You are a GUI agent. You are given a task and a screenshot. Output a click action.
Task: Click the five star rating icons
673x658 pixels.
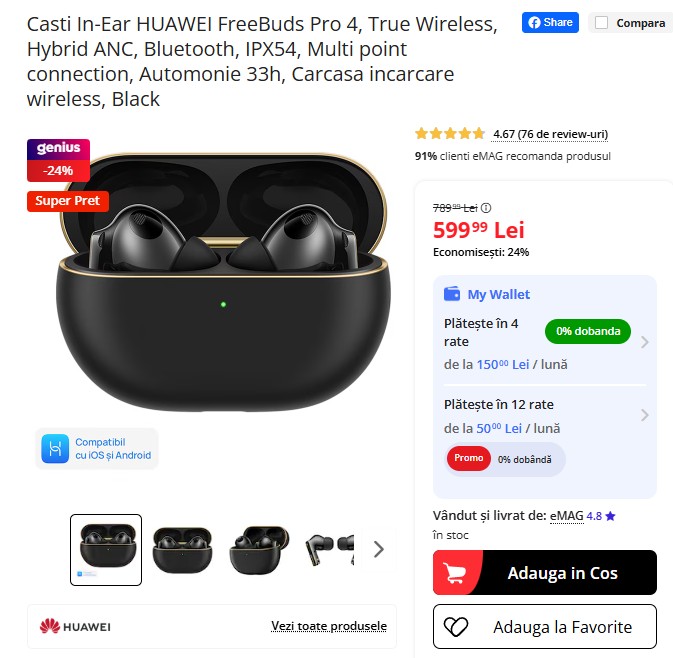[450, 134]
